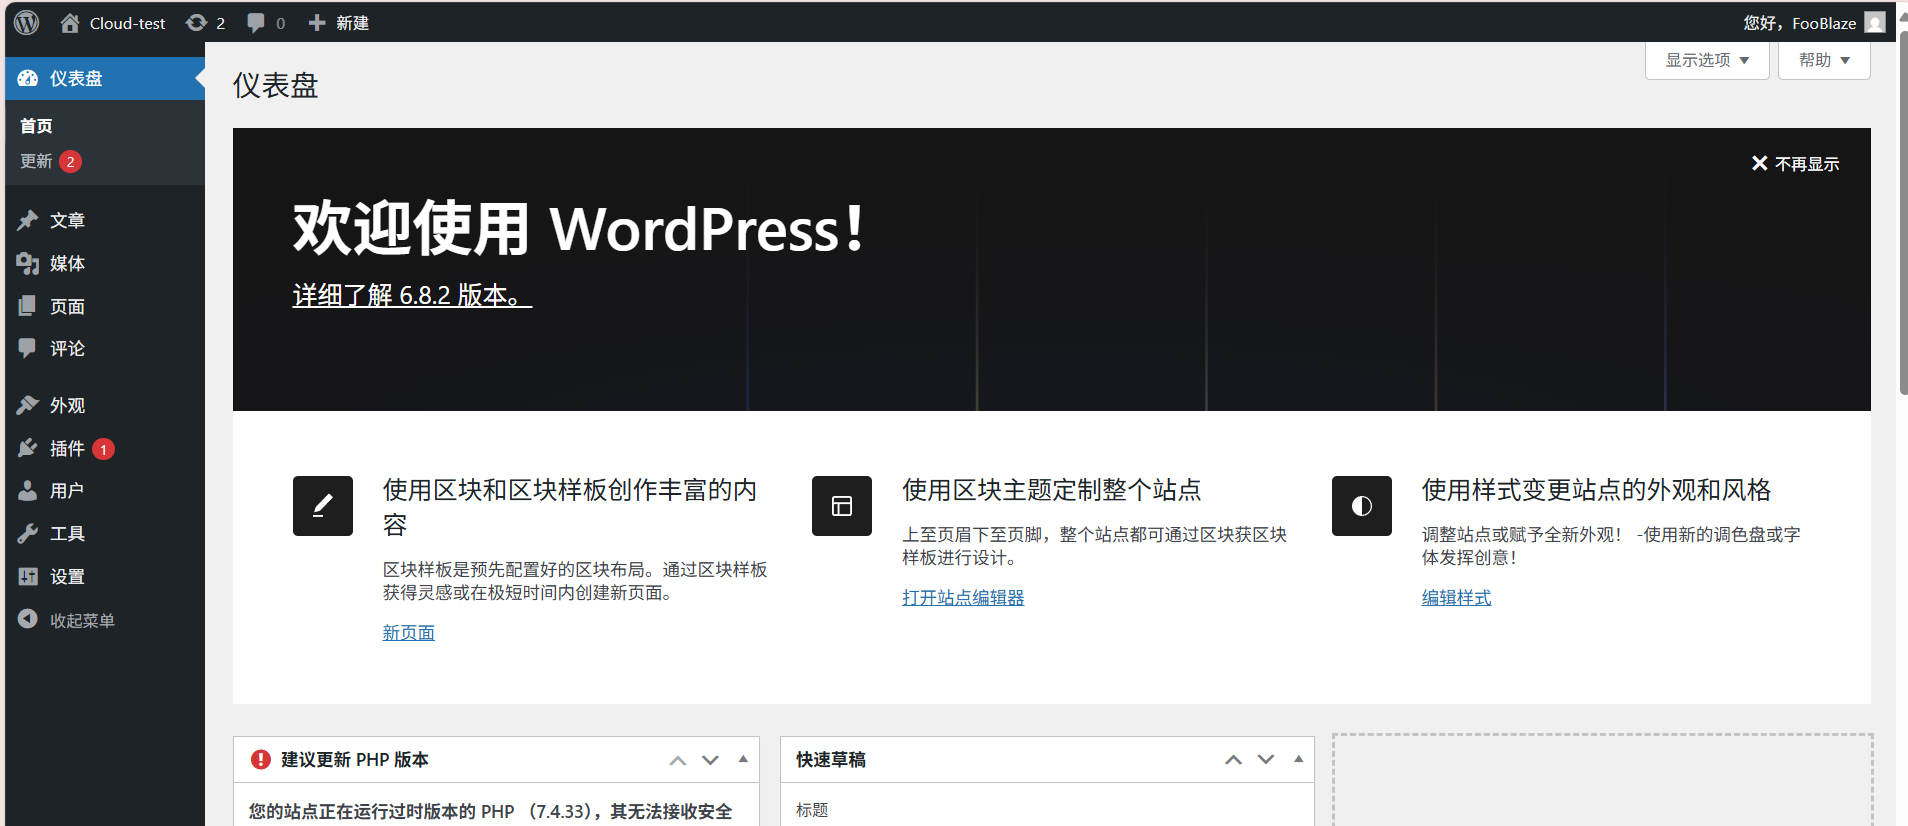
Task: Follow 详细了解 6.8.2 版本 link
Action: (412, 295)
